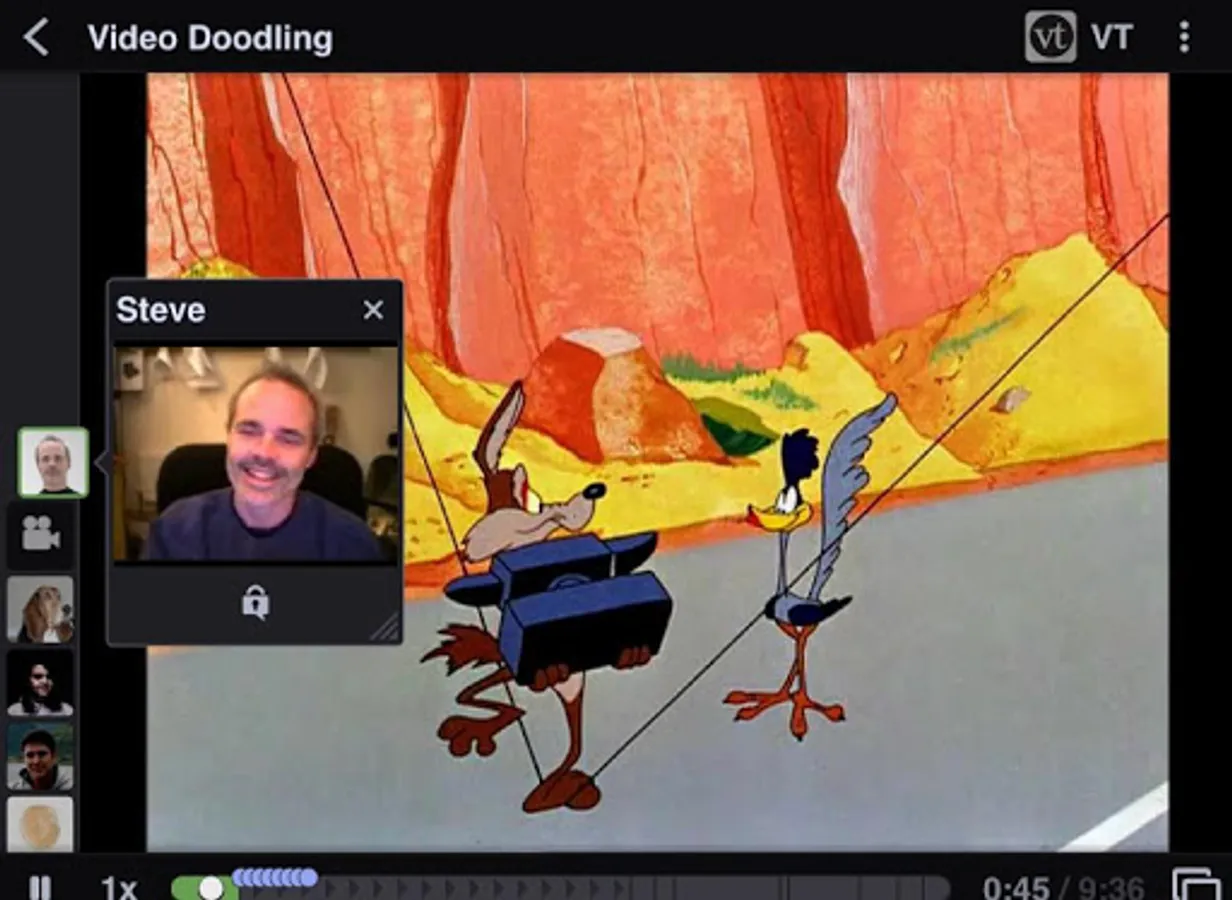Click the white playhead on timeline

coord(211,888)
